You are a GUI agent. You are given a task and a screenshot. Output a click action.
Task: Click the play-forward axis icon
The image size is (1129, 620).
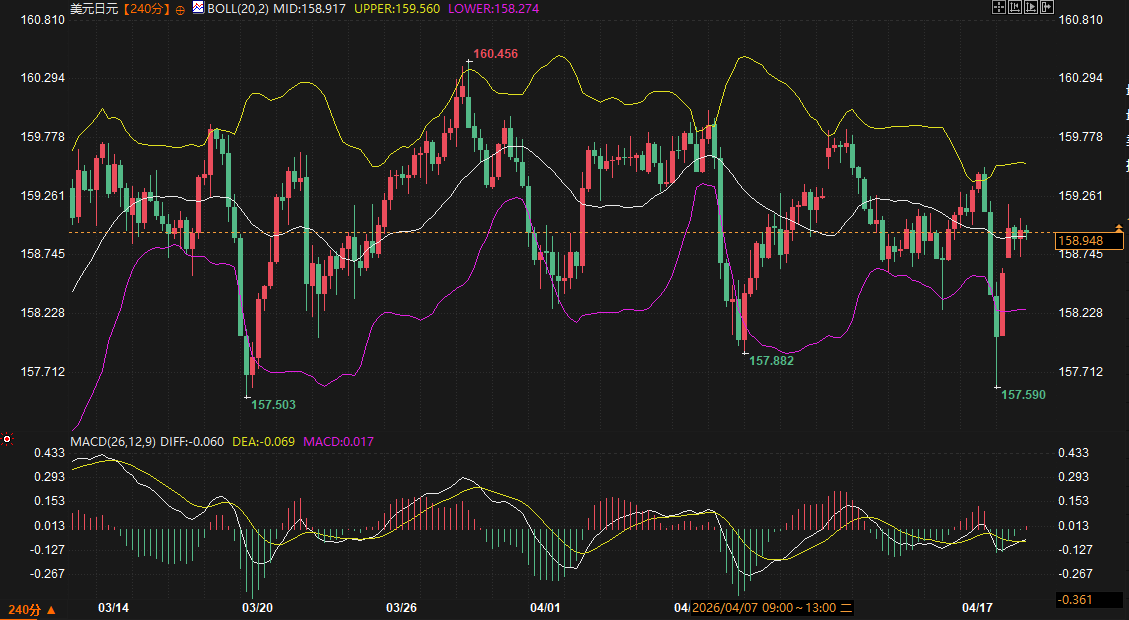tap(1031, 7)
